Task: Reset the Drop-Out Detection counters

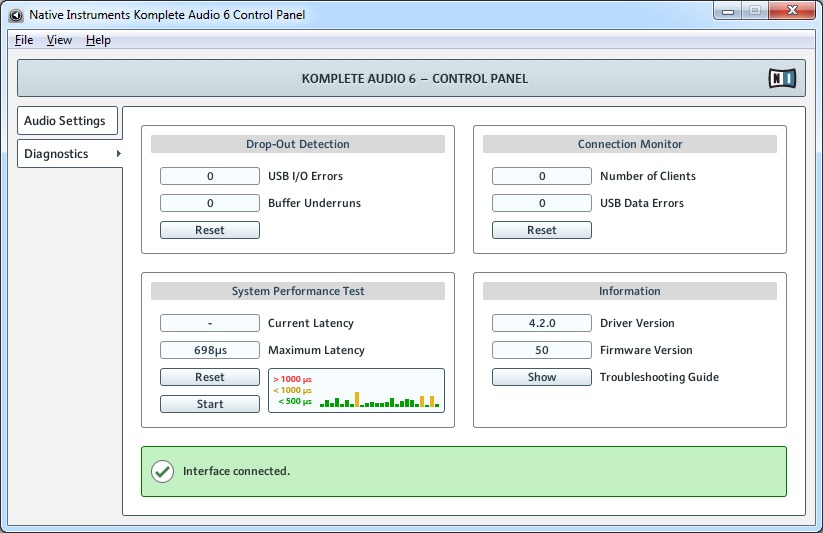Action: (x=210, y=230)
